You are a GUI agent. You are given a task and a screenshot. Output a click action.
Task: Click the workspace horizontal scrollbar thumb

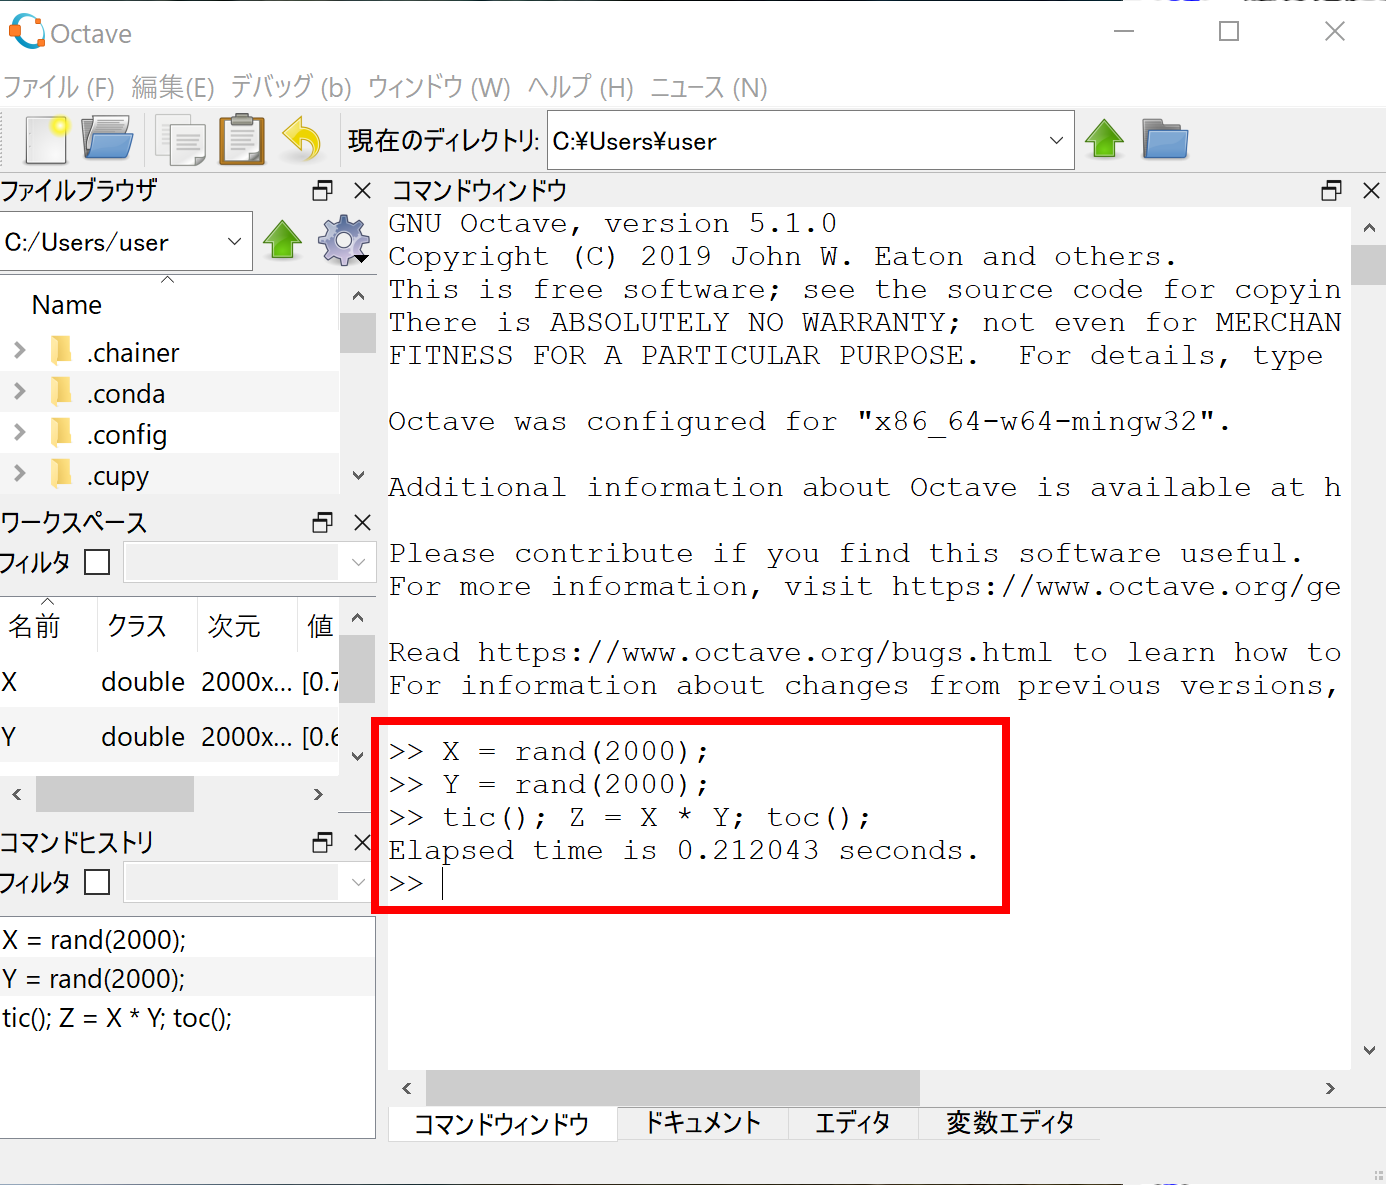[x=115, y=794]
